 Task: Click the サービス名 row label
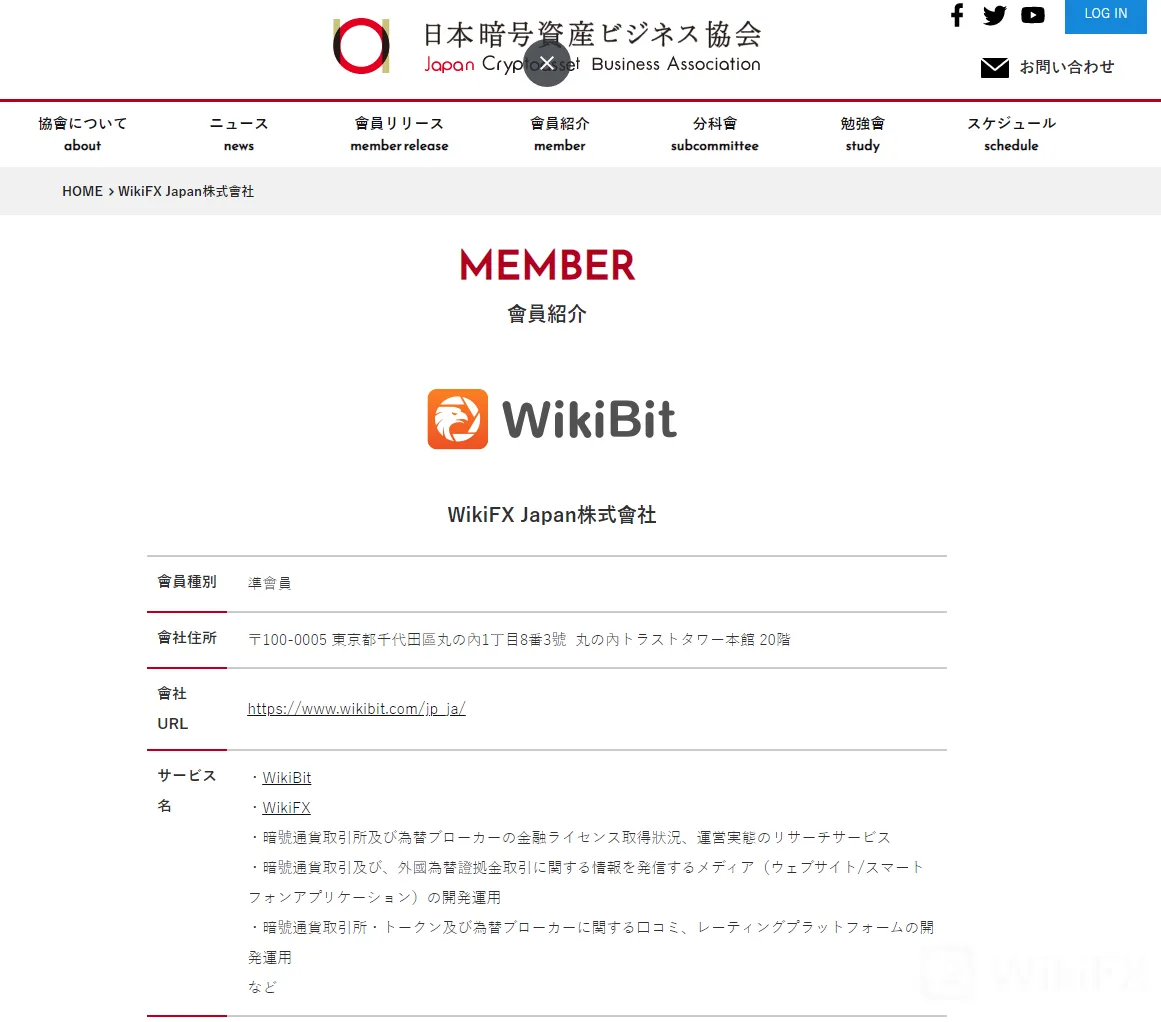(187, 791)
